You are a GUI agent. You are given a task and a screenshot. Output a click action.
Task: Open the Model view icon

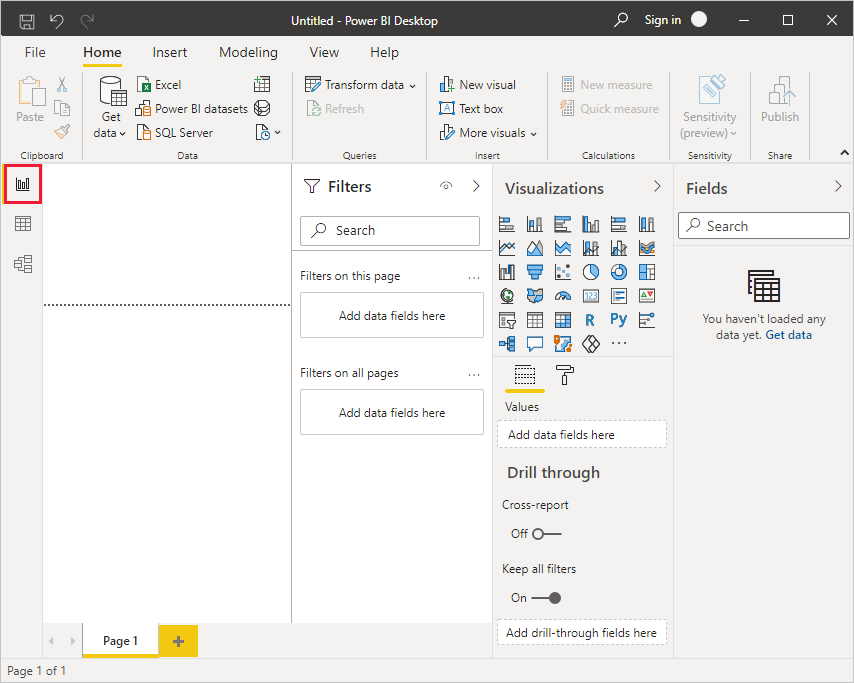(22, 264)
